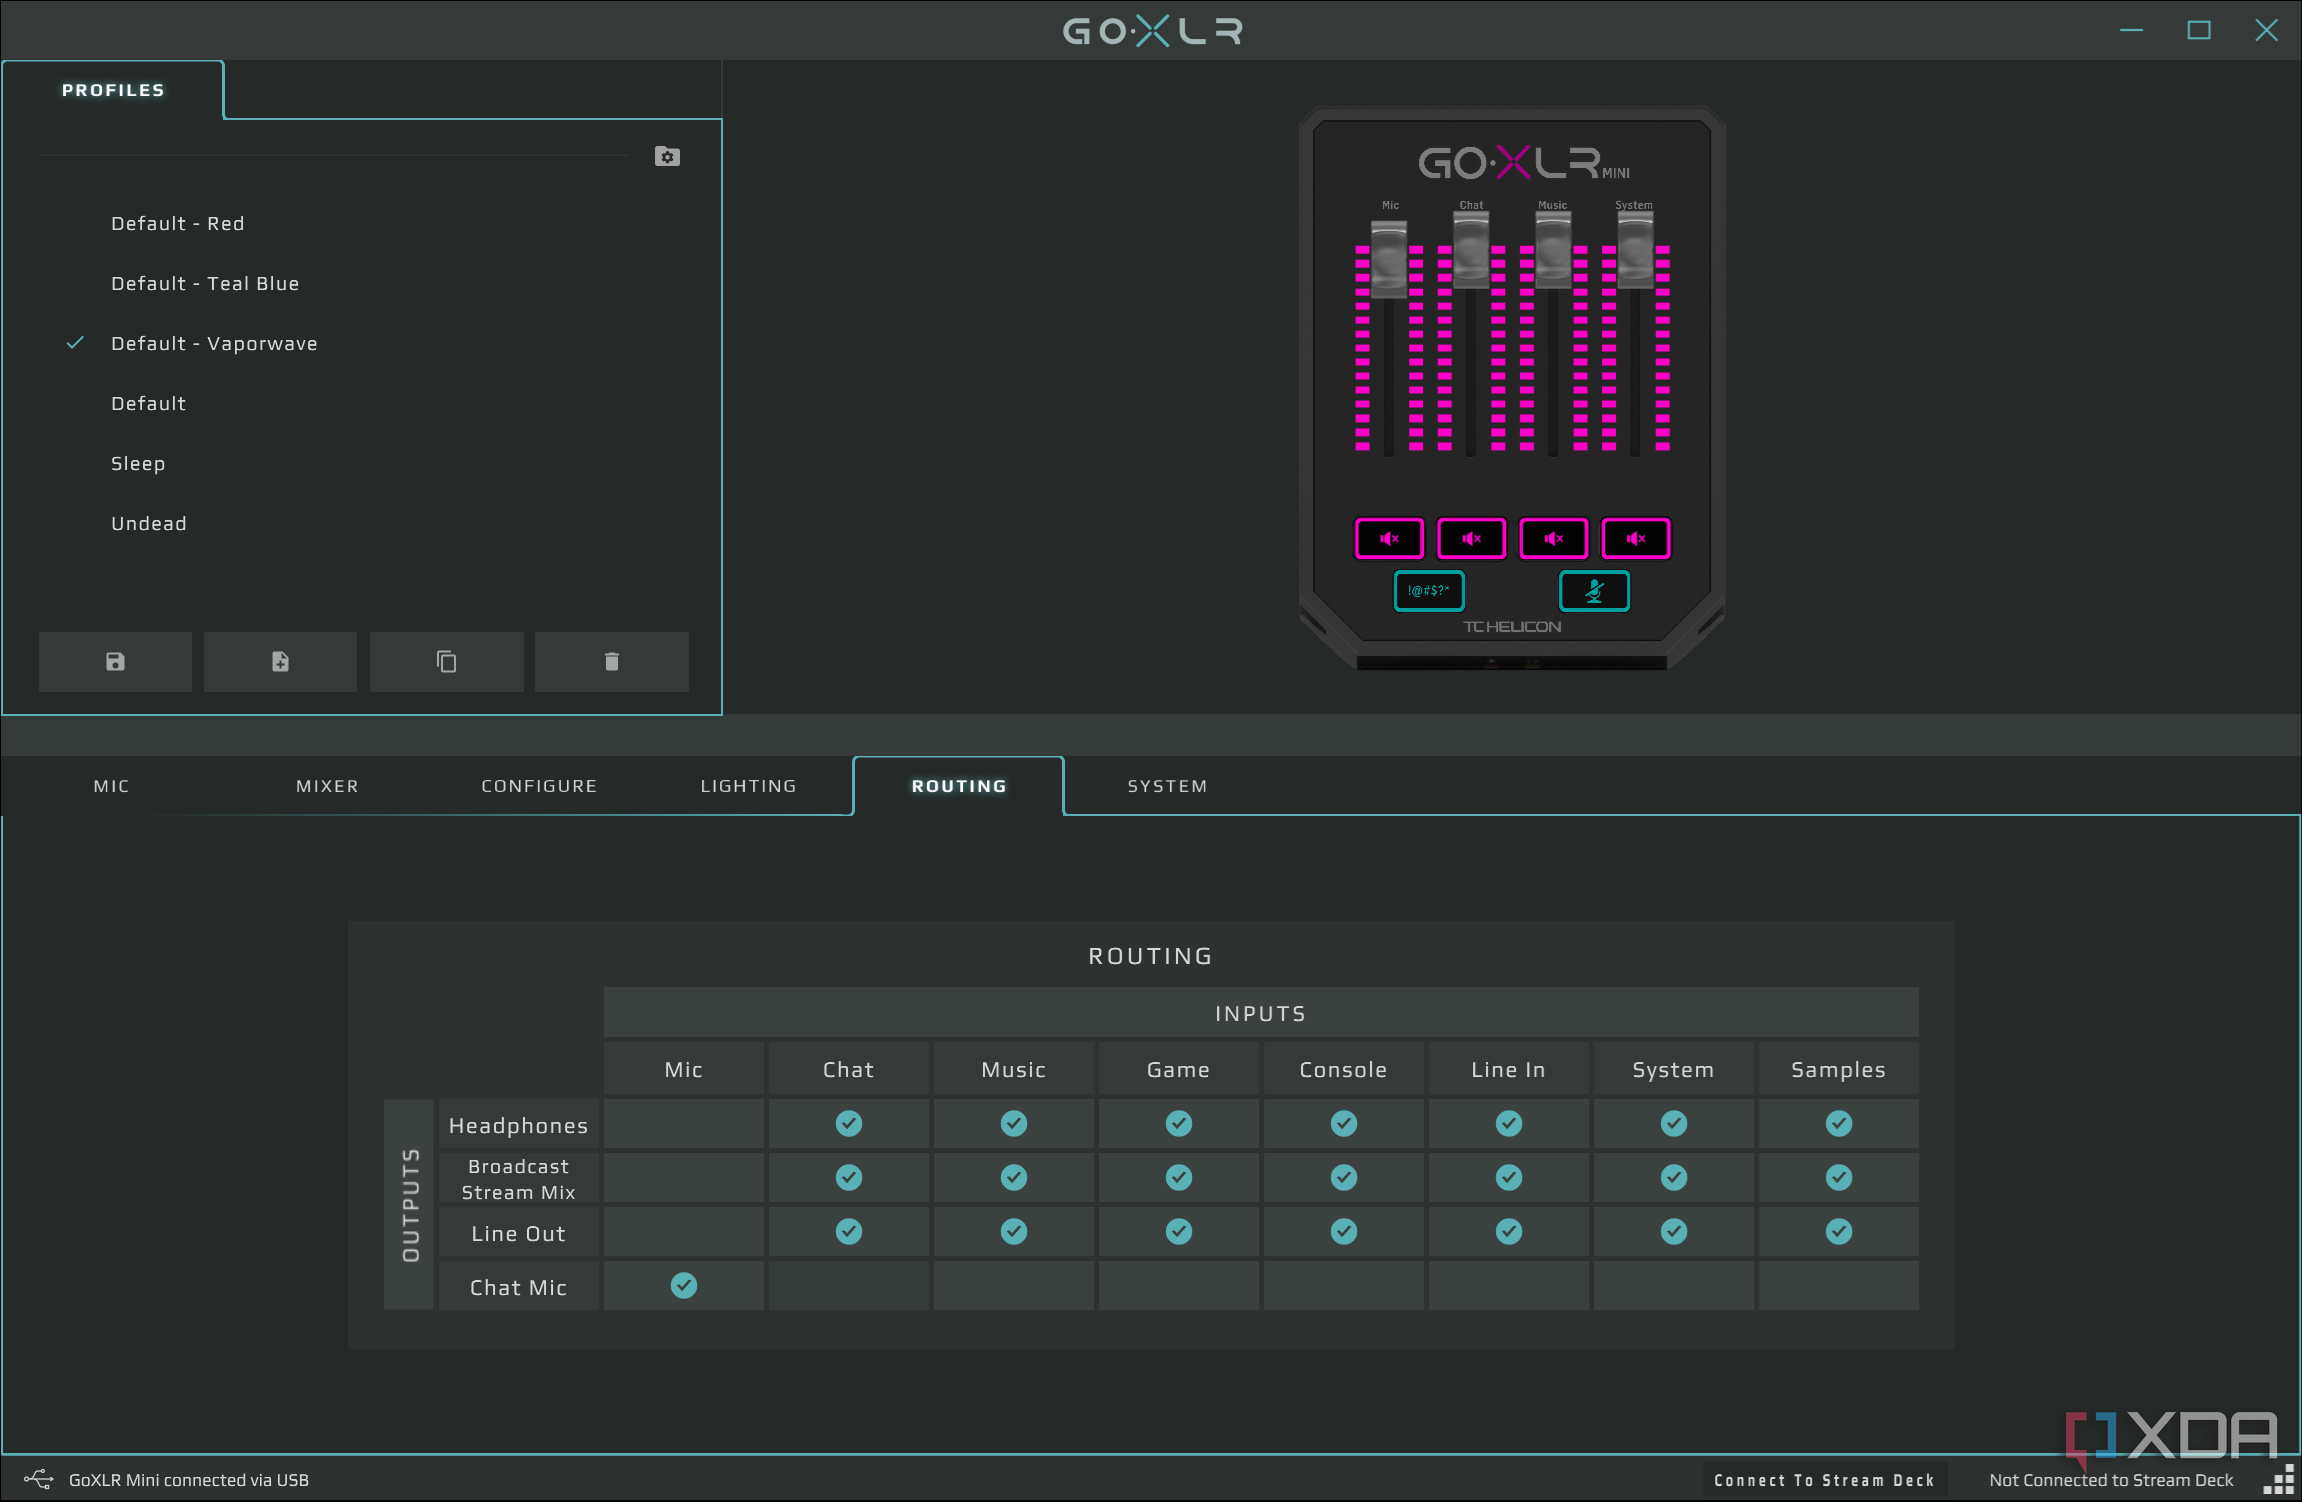Toggle Game routing to Broadcast Stream Mix
This screenshot has width=2302, height=1502.
pos(1179,1178)
